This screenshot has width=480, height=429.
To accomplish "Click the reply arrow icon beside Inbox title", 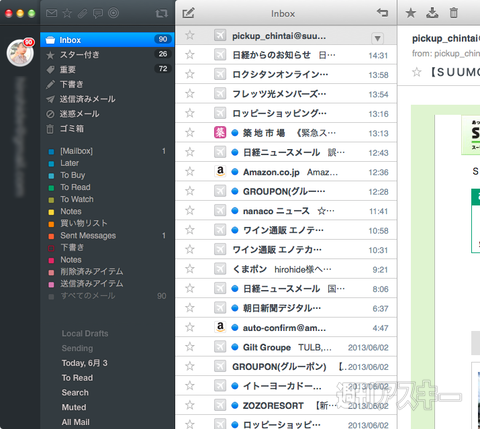I will 382,13.
